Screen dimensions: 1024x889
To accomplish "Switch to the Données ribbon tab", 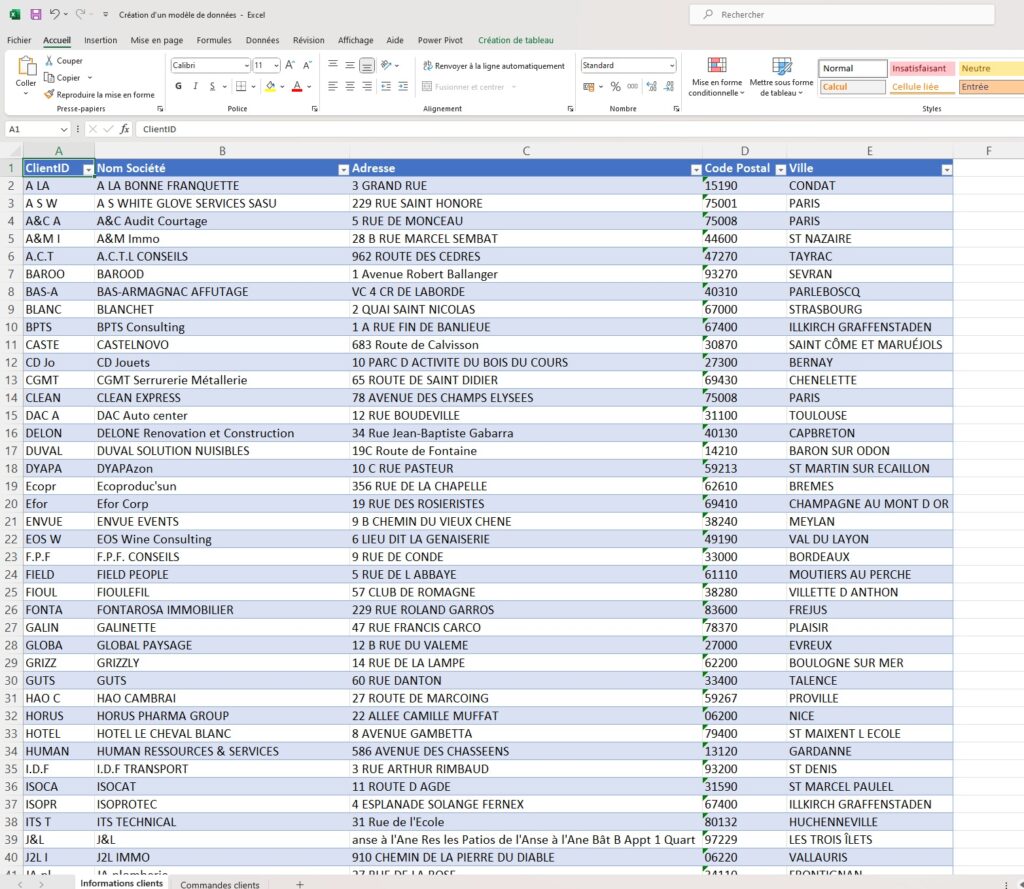I will (x=263, y=40).
